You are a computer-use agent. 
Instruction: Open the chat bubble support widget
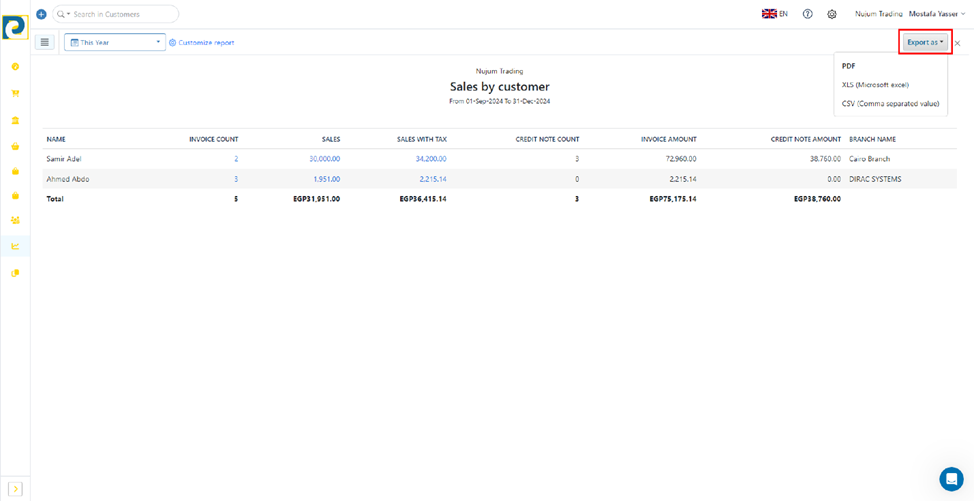tap(951, 479)
